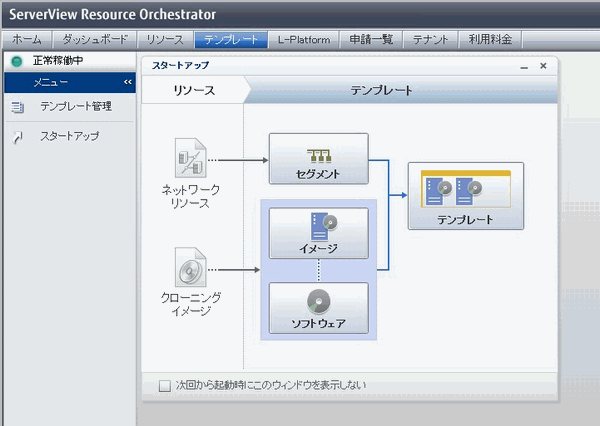Collapse the メニュー sidebar with the chevrons
Screen dimensions: 600x426
128,82
